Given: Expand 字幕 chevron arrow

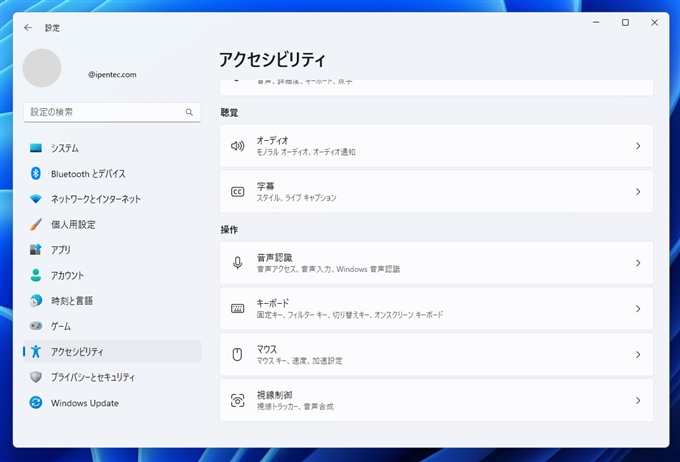Looking at the screenshot, I should click(x=638, y=191).
